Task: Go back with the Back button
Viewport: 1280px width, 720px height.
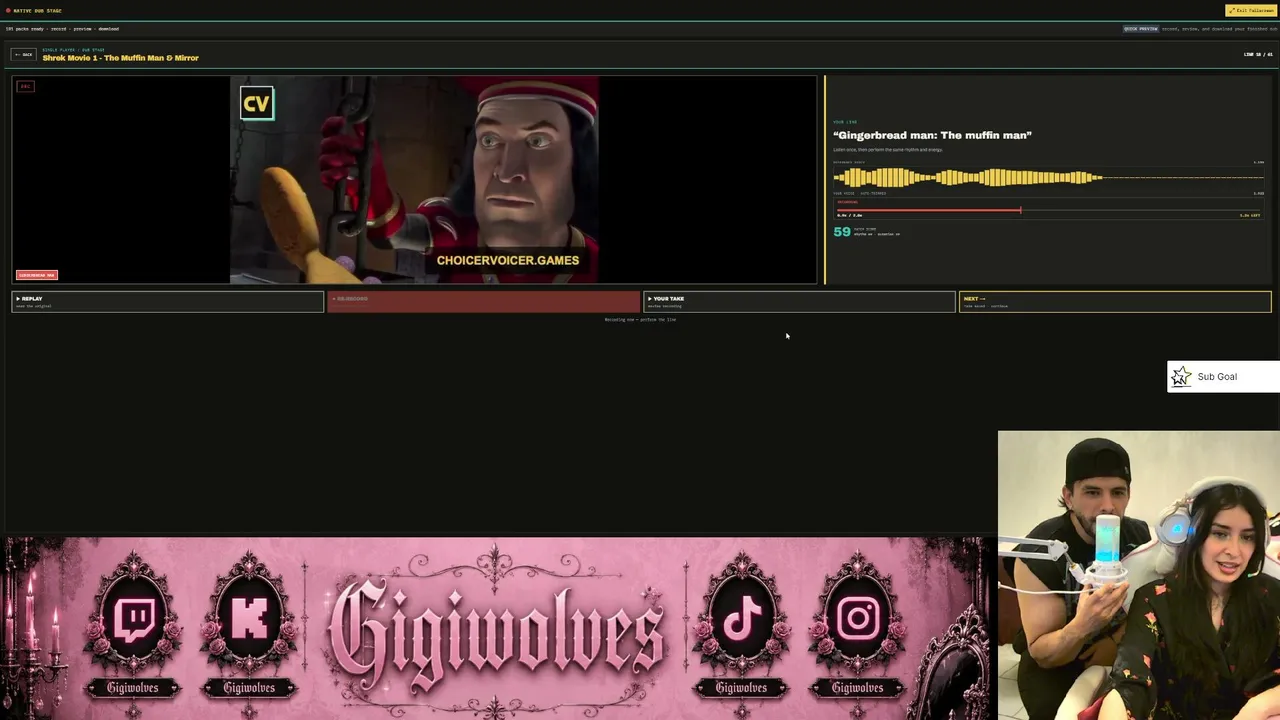Action: click(x=24, y=54)
